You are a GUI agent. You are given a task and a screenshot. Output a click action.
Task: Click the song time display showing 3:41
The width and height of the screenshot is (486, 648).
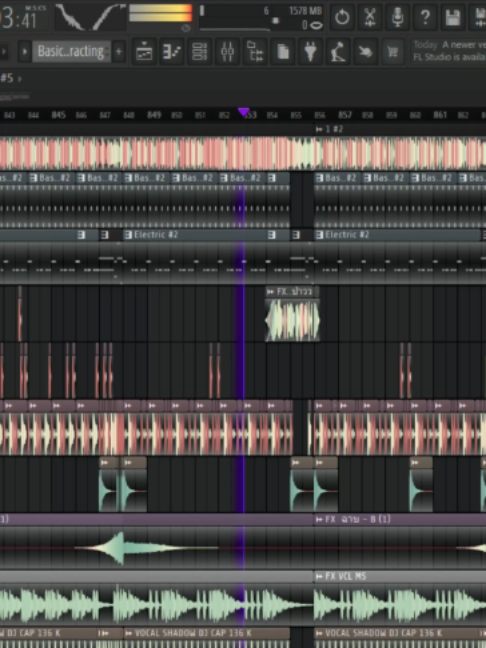[x=23, y=17]
